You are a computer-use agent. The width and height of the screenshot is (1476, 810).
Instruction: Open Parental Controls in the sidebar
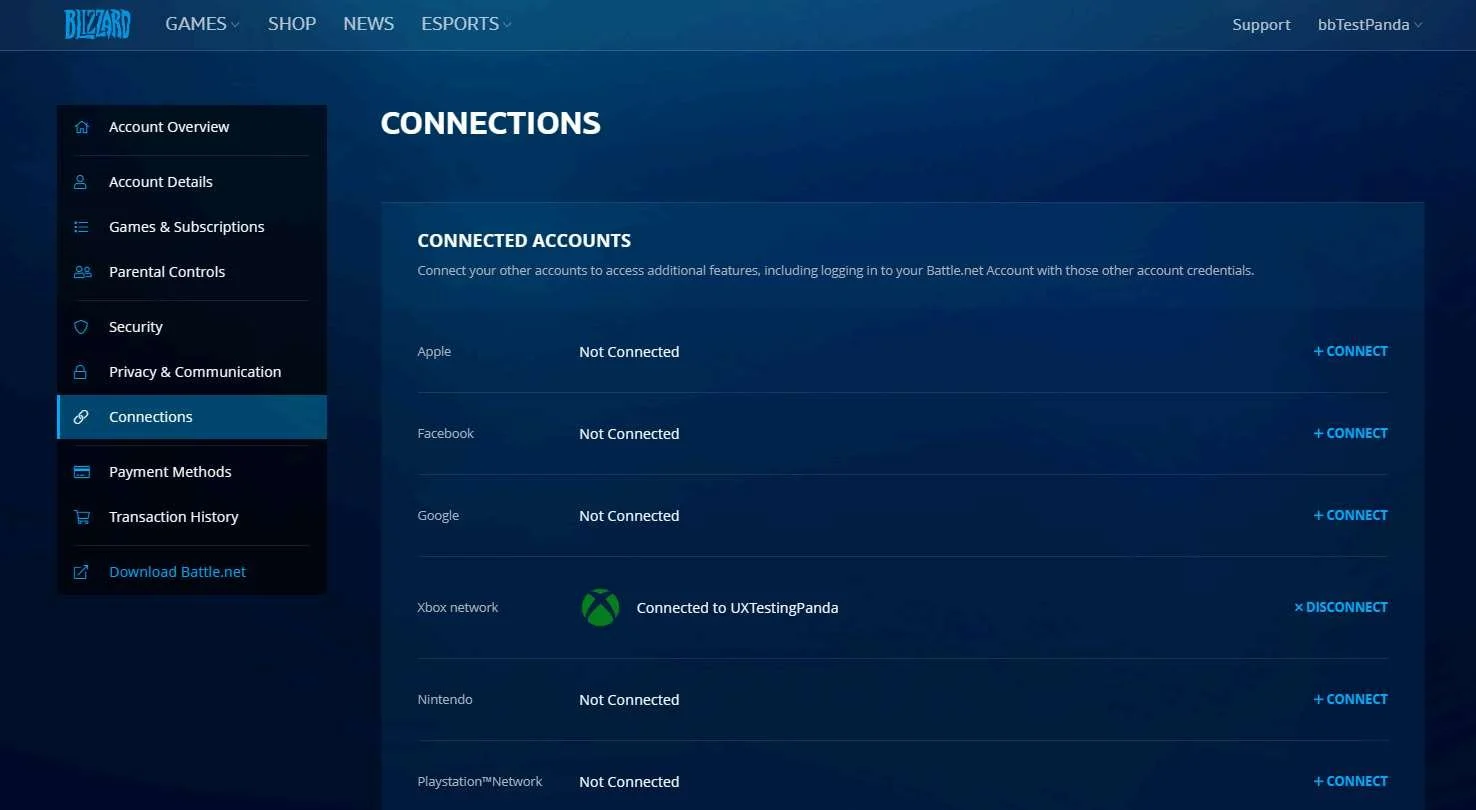pos(192,272)
